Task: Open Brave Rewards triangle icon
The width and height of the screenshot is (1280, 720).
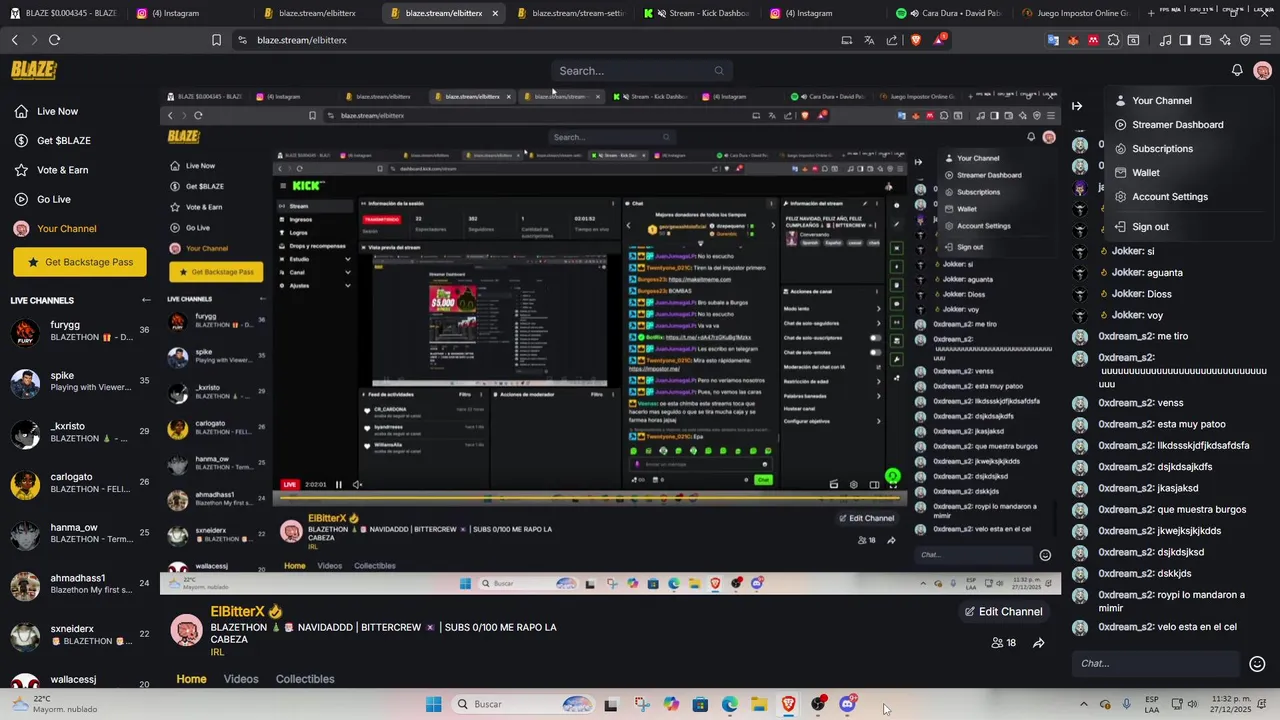Action: (940, 40)
